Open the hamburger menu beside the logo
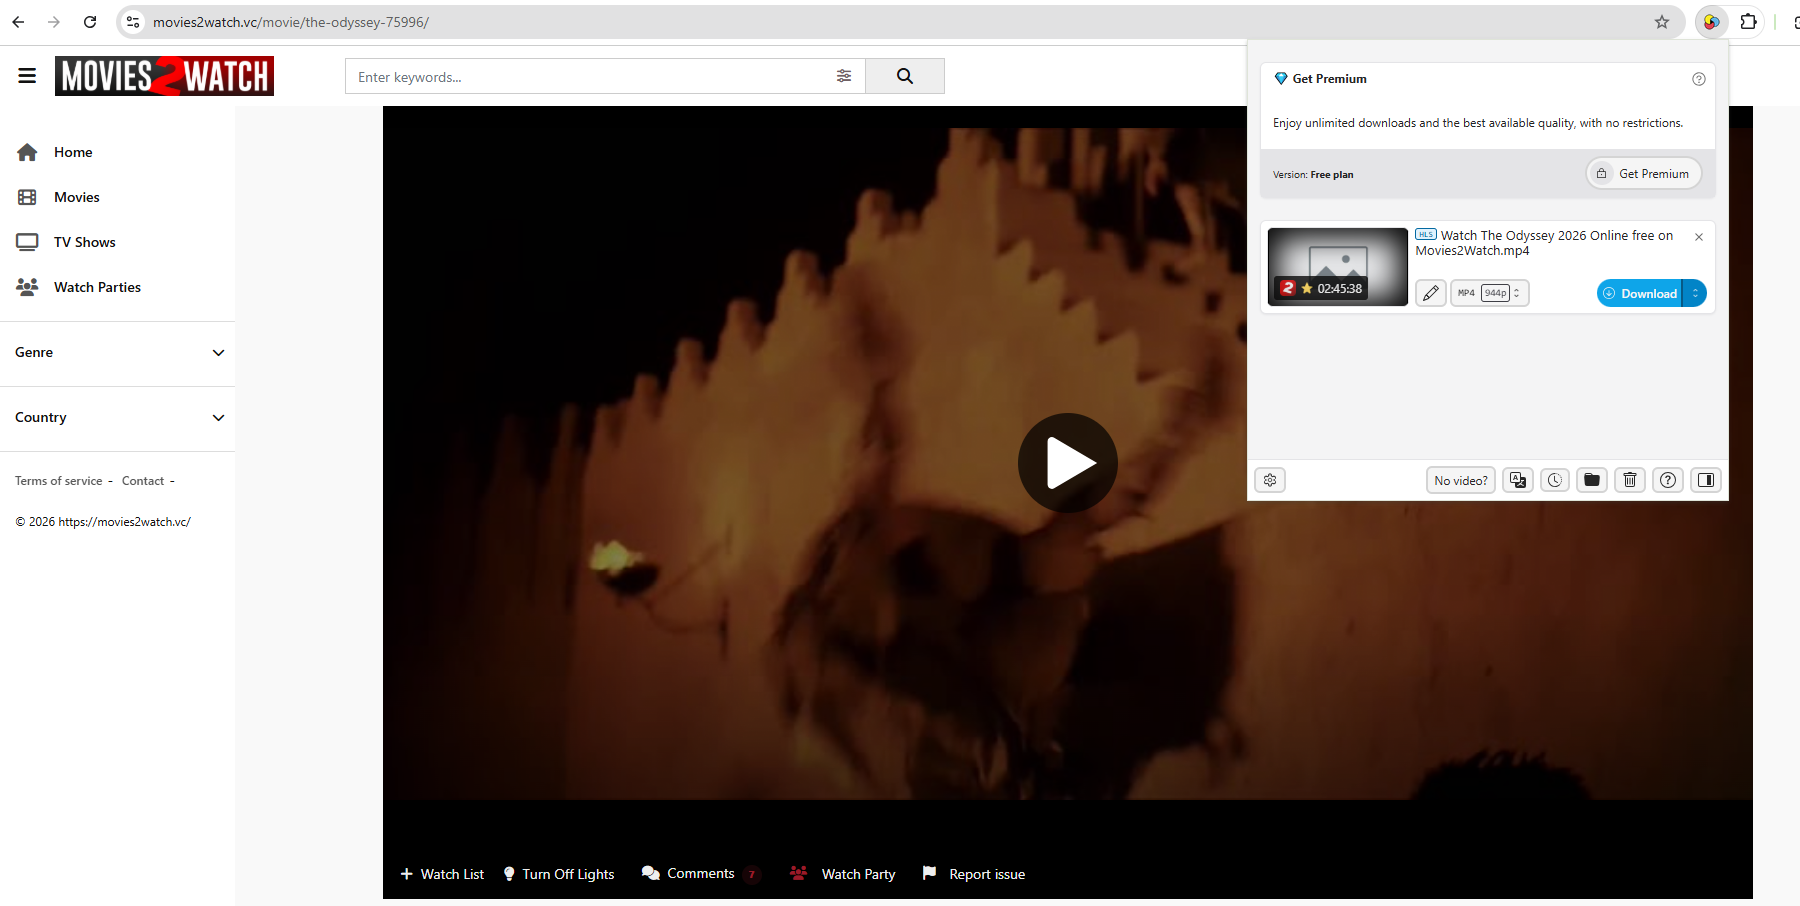Image resolution: width=1800 pixels, height=906 pixels. pyautogui.click(x=27, y=76)
